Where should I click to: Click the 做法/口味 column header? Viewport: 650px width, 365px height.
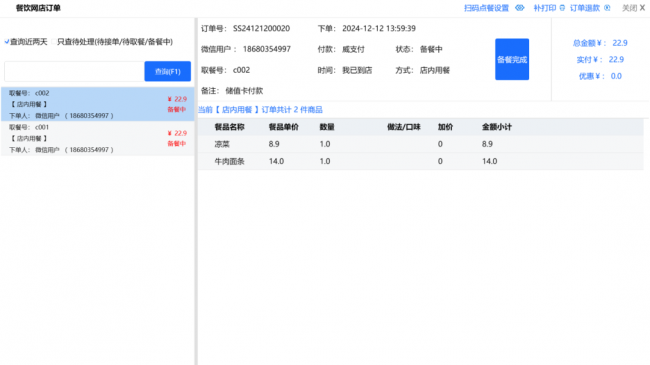[403, 127]
